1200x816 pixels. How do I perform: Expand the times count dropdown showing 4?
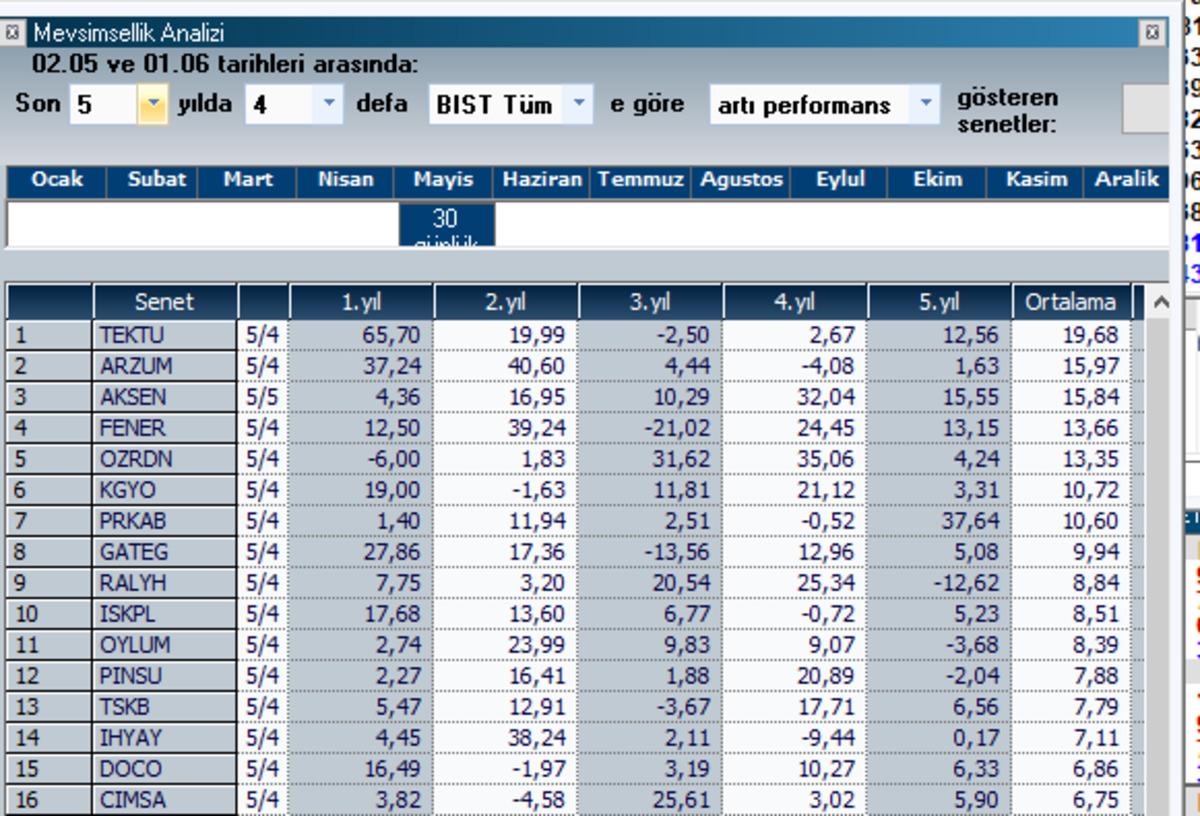coord(329,104)
